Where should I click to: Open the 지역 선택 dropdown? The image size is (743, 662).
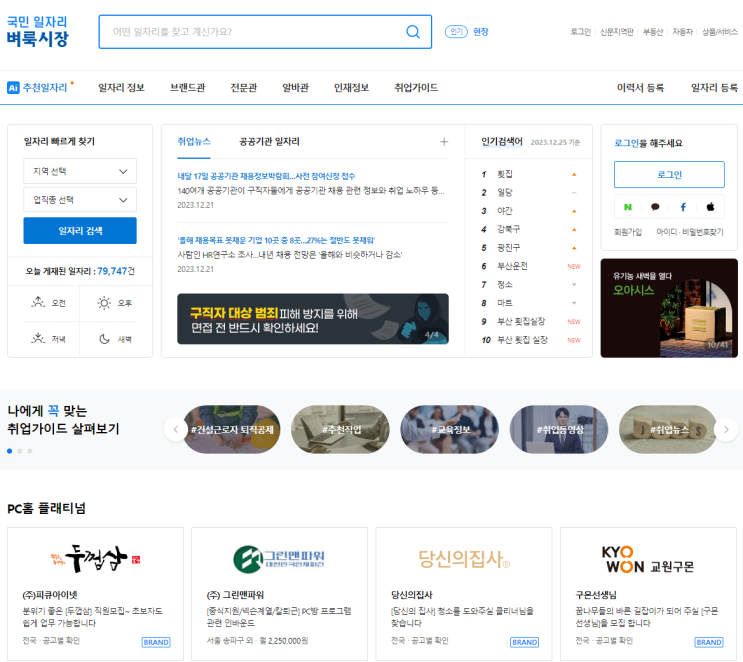[80, 171]
